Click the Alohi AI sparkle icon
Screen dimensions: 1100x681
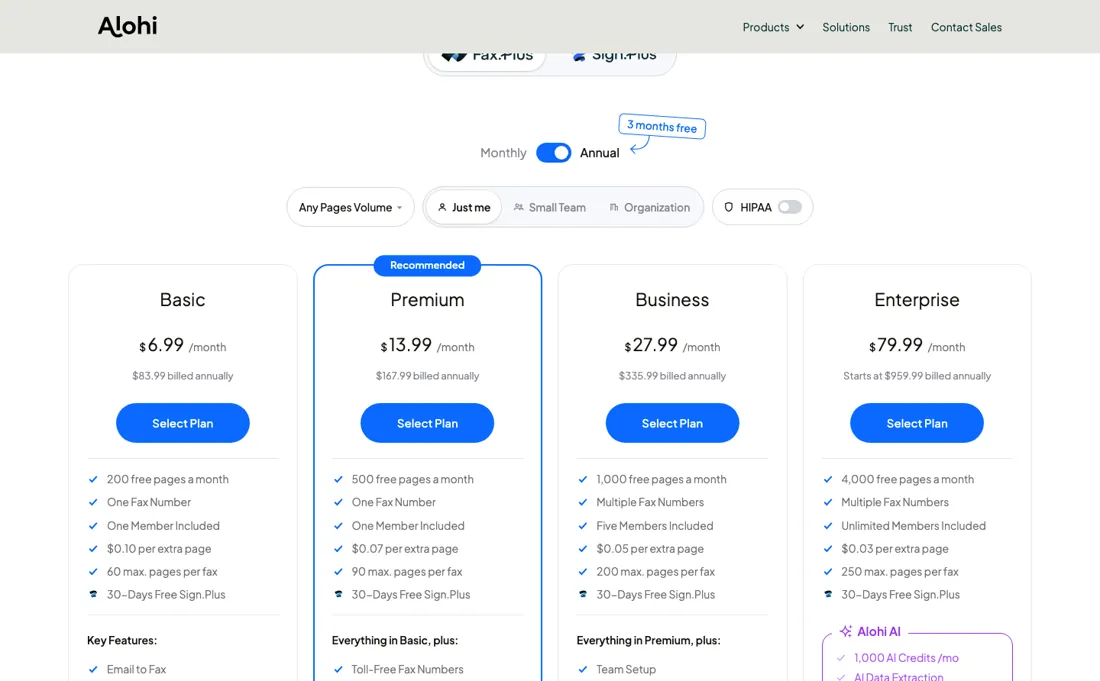pyautogui.click(x=846, y=631)
